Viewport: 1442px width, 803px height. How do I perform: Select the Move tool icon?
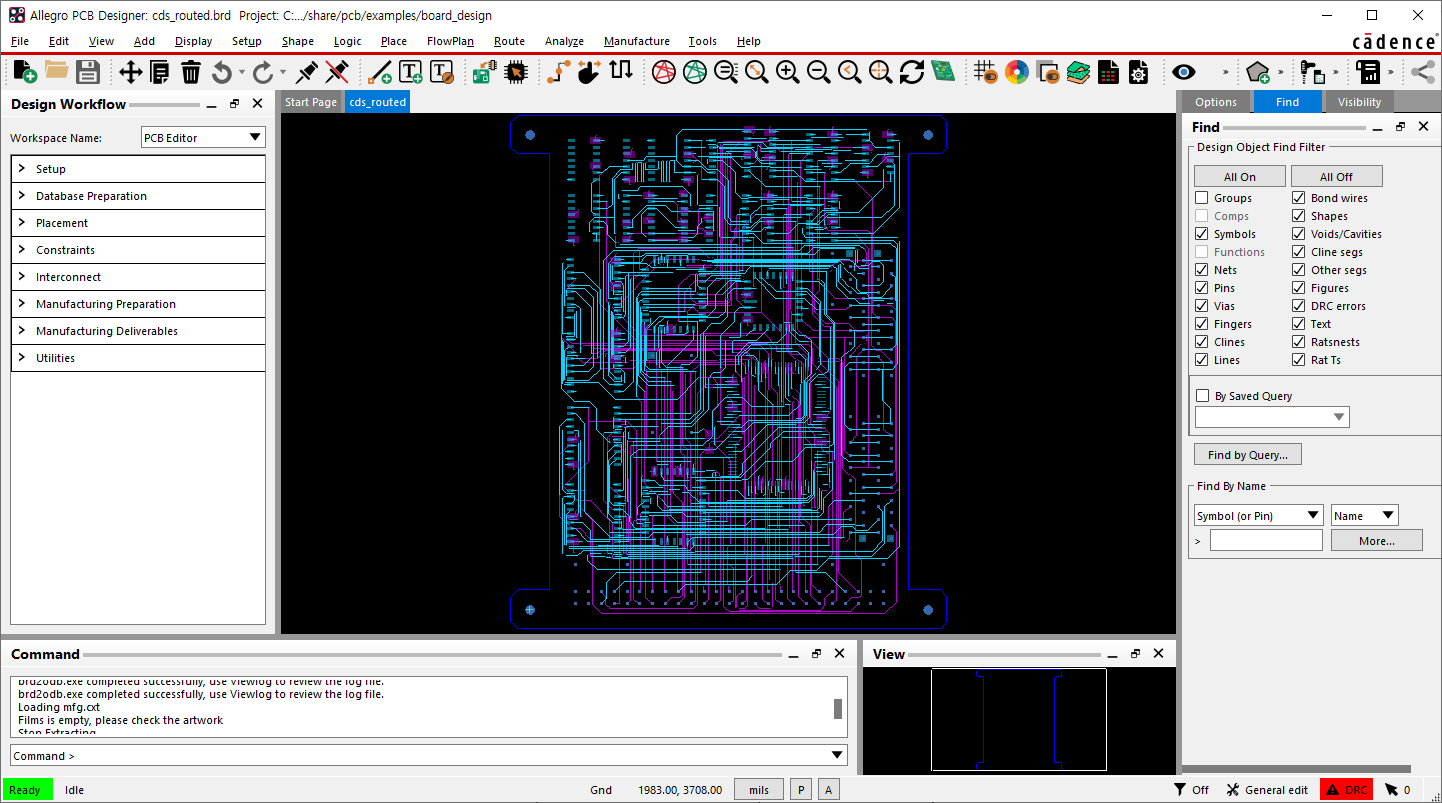tap(130, 72)
